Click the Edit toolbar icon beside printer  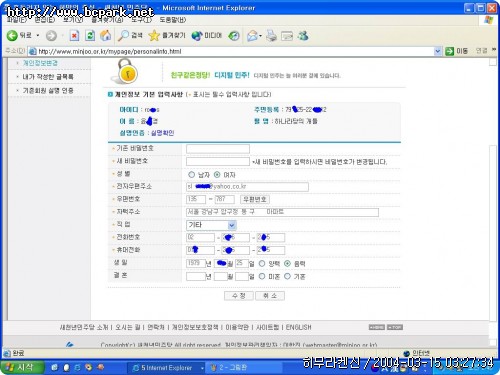pos(287,36)
